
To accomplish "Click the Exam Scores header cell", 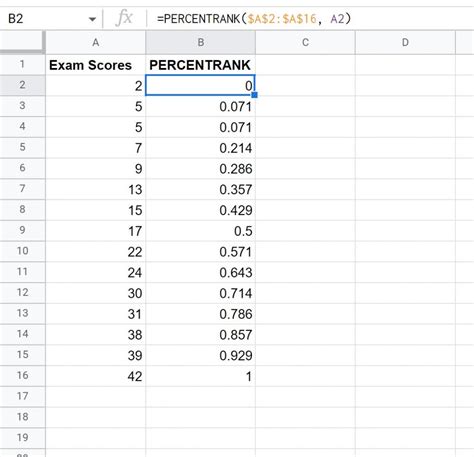I will (x=96, y=65).
